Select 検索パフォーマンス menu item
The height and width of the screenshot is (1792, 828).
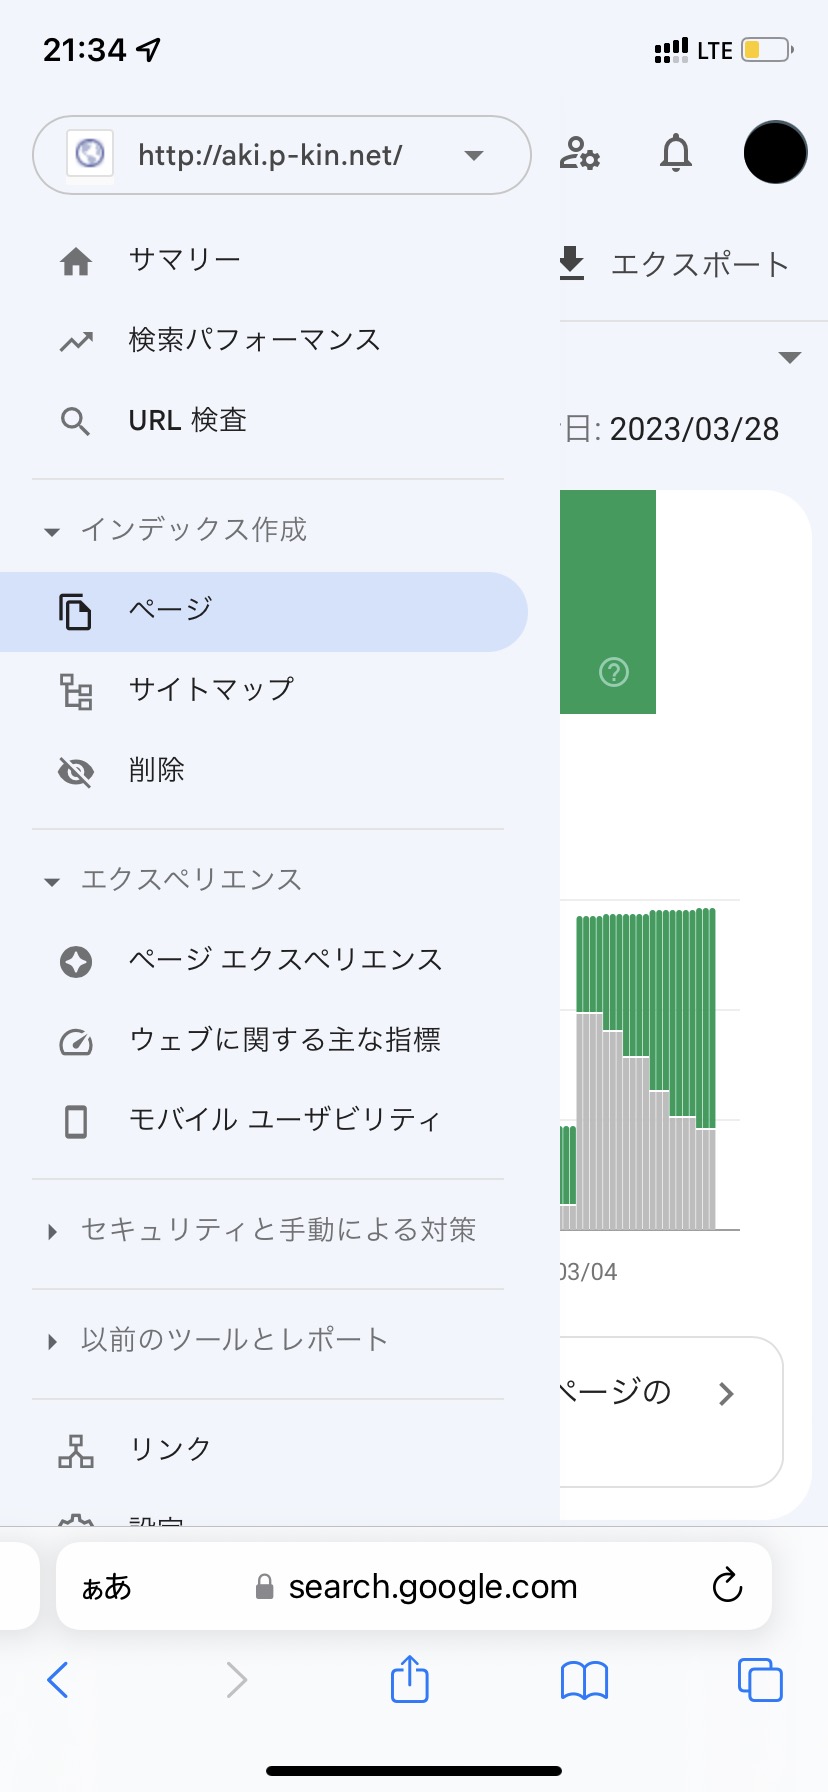254,341
